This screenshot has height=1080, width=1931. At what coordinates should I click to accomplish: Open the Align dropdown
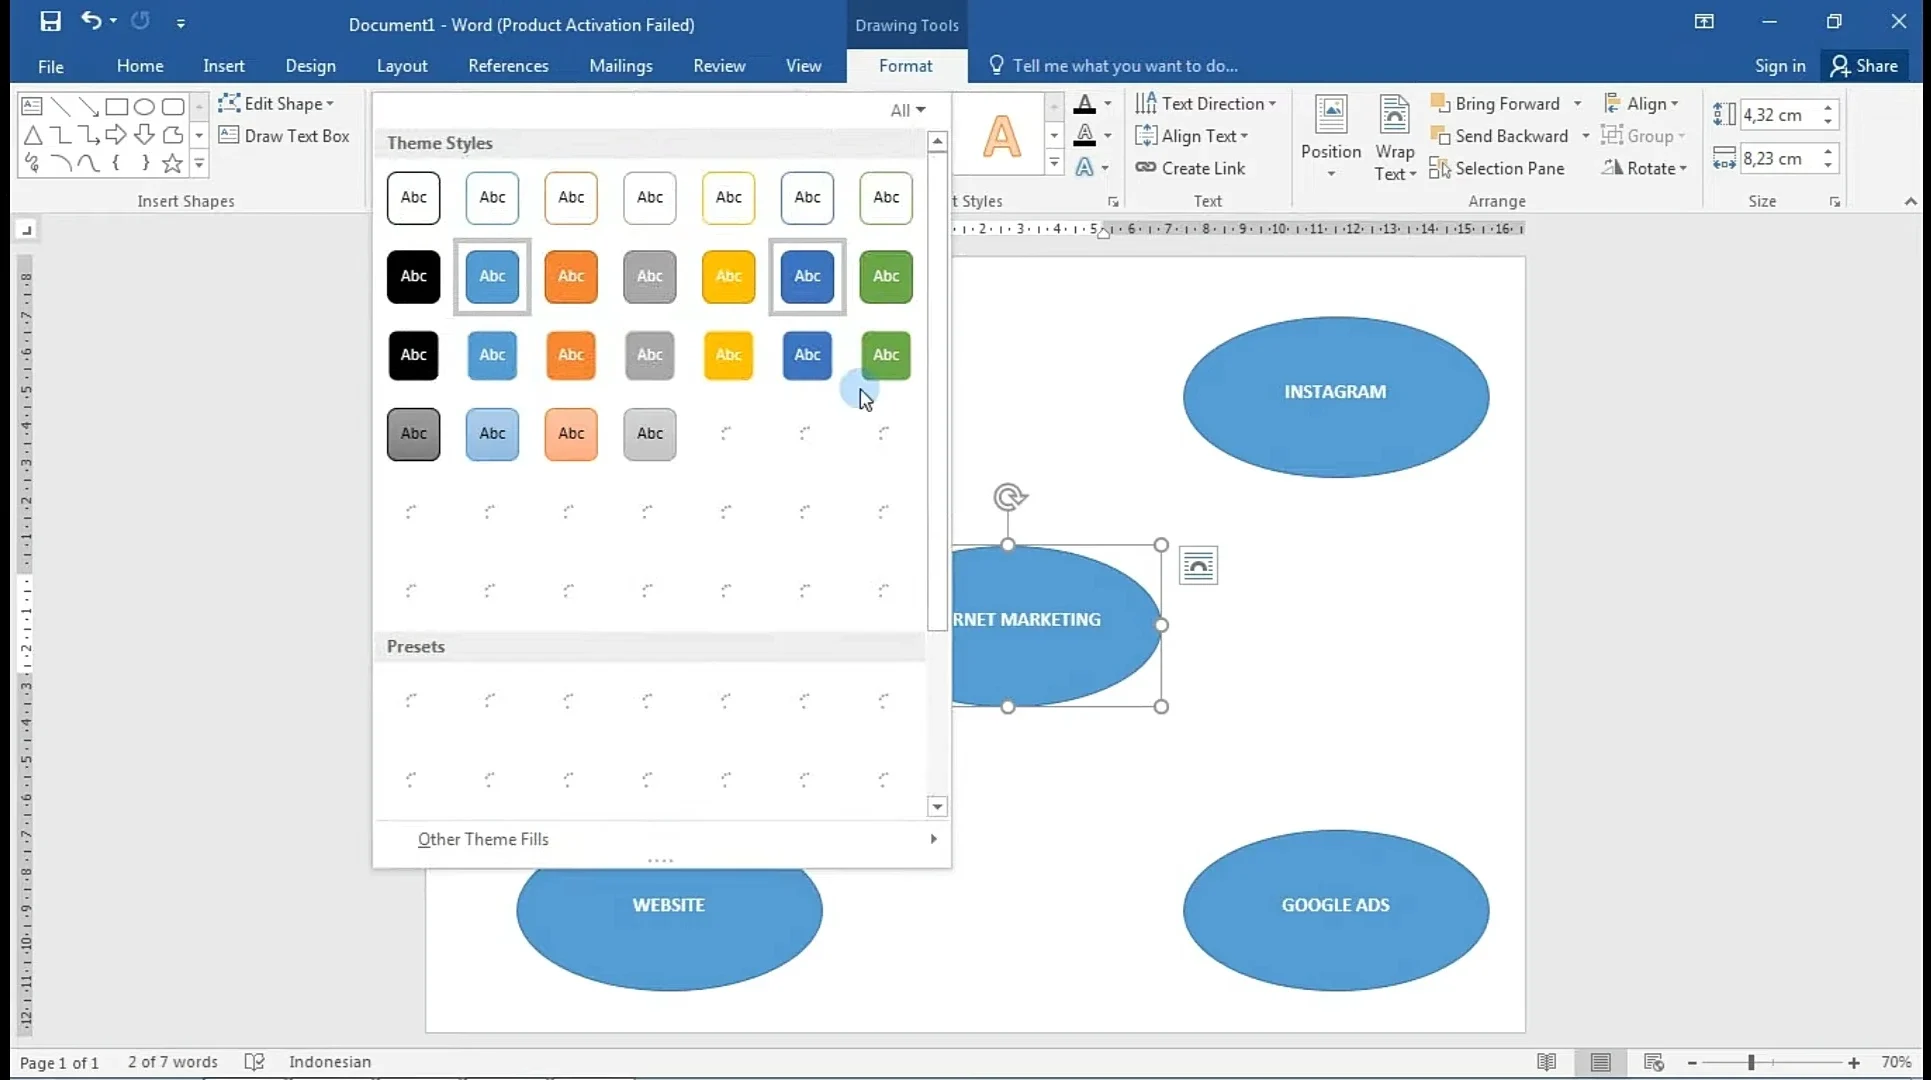tap(1641, 103)
